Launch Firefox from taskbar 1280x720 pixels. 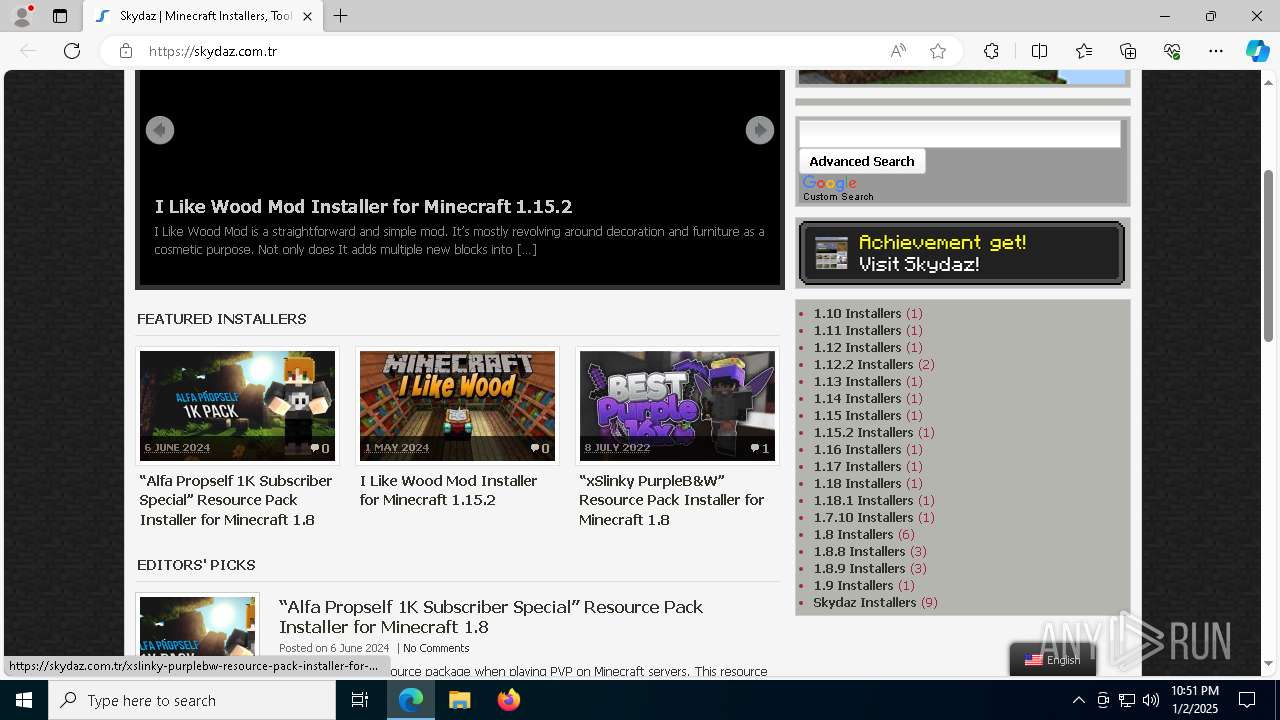pyautogui.click(x=509, y=700)
